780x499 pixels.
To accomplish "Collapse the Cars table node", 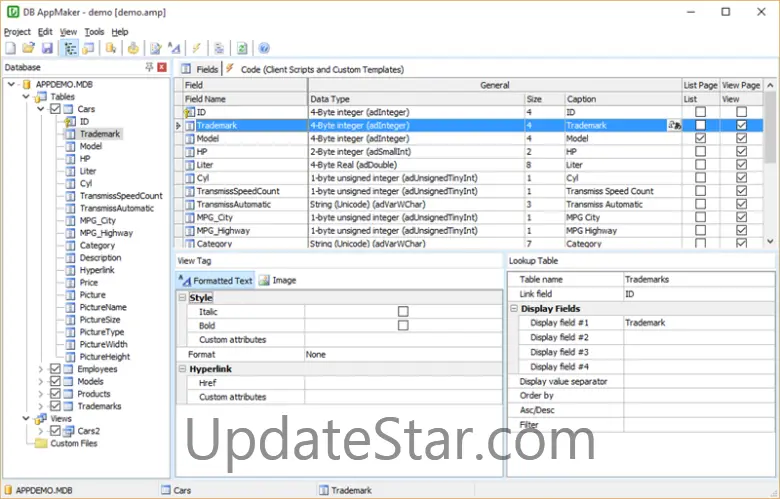I will tap(41, 109).
